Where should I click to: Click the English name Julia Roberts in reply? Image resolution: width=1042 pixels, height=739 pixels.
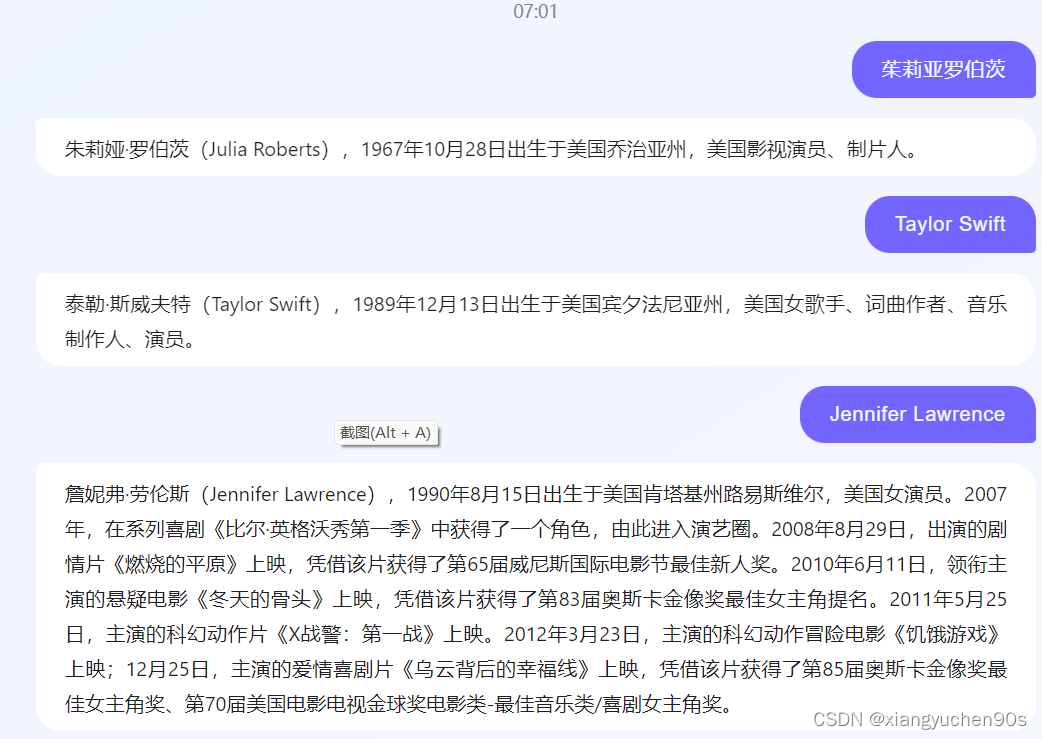point(264,150)
